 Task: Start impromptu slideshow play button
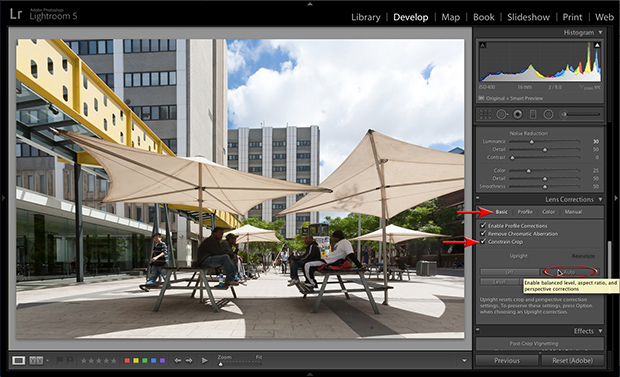point(204,360)
